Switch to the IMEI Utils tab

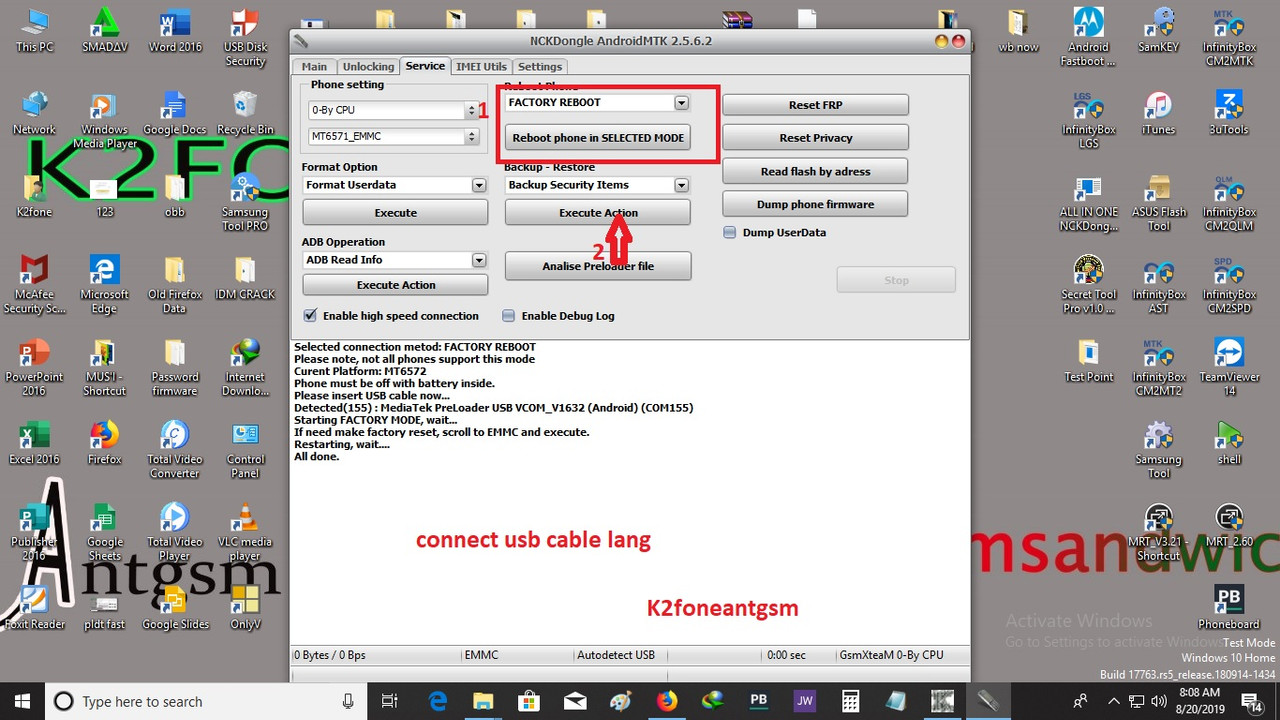coord(481,67)
